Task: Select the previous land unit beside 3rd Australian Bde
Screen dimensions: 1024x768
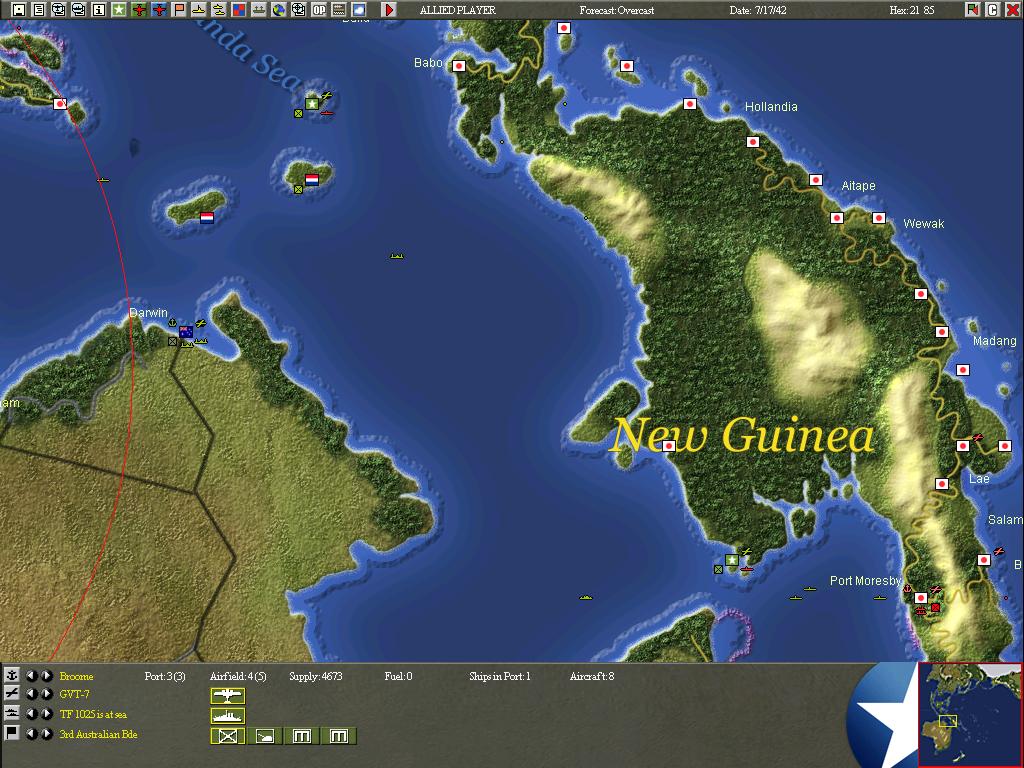Action: [31, 733]
